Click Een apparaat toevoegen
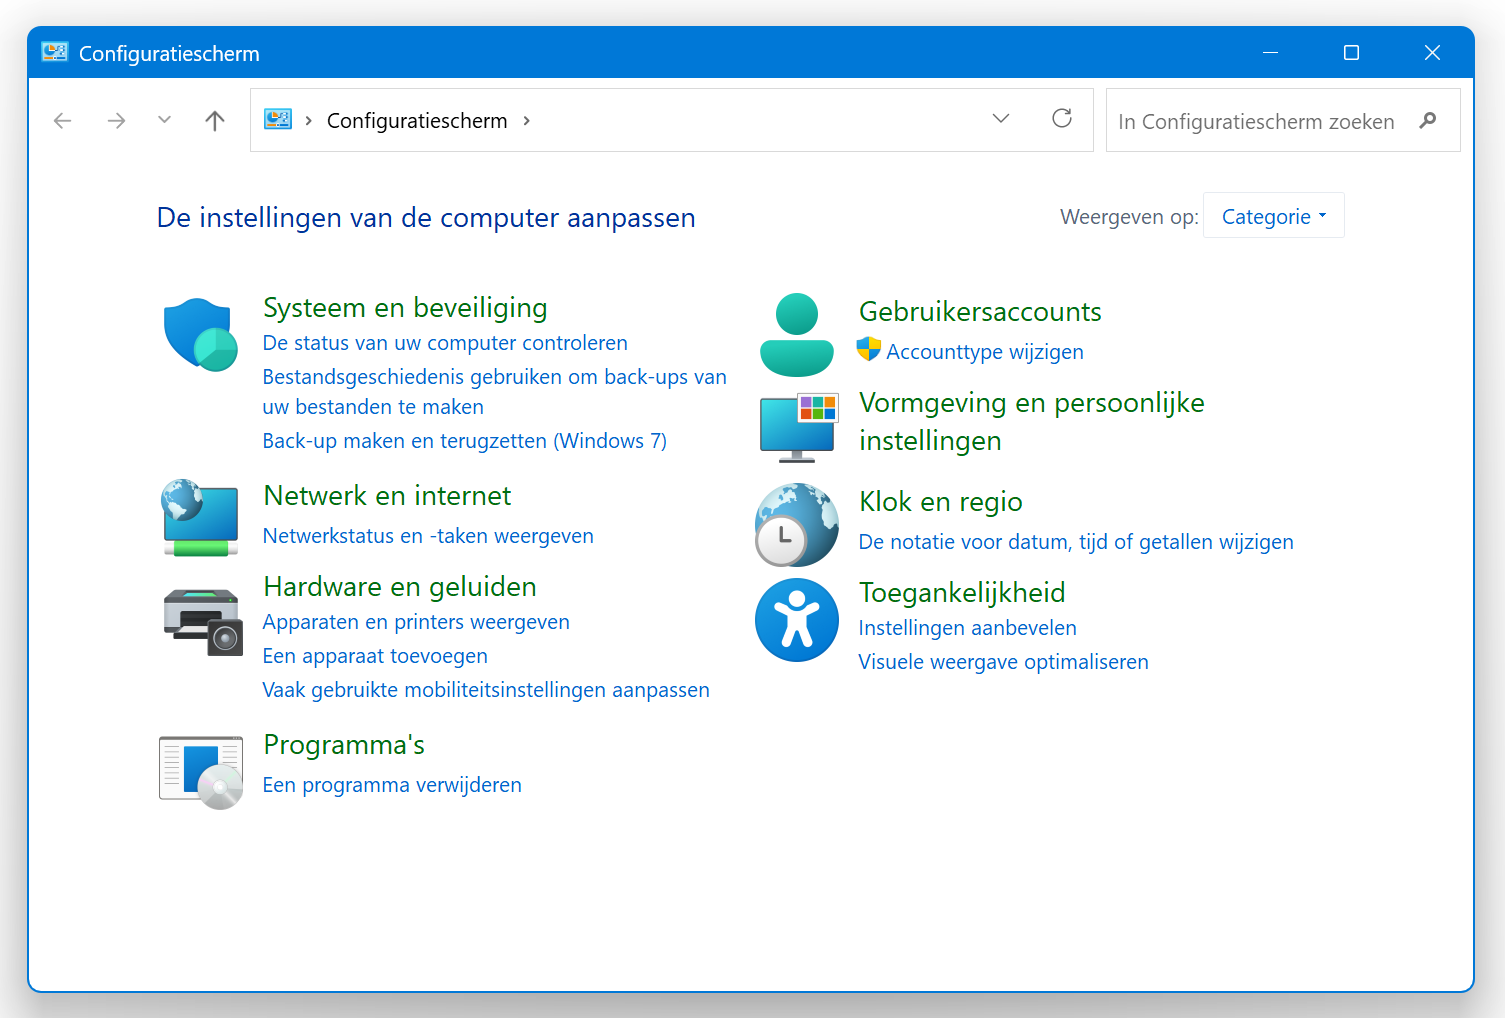 click(375, 655)
